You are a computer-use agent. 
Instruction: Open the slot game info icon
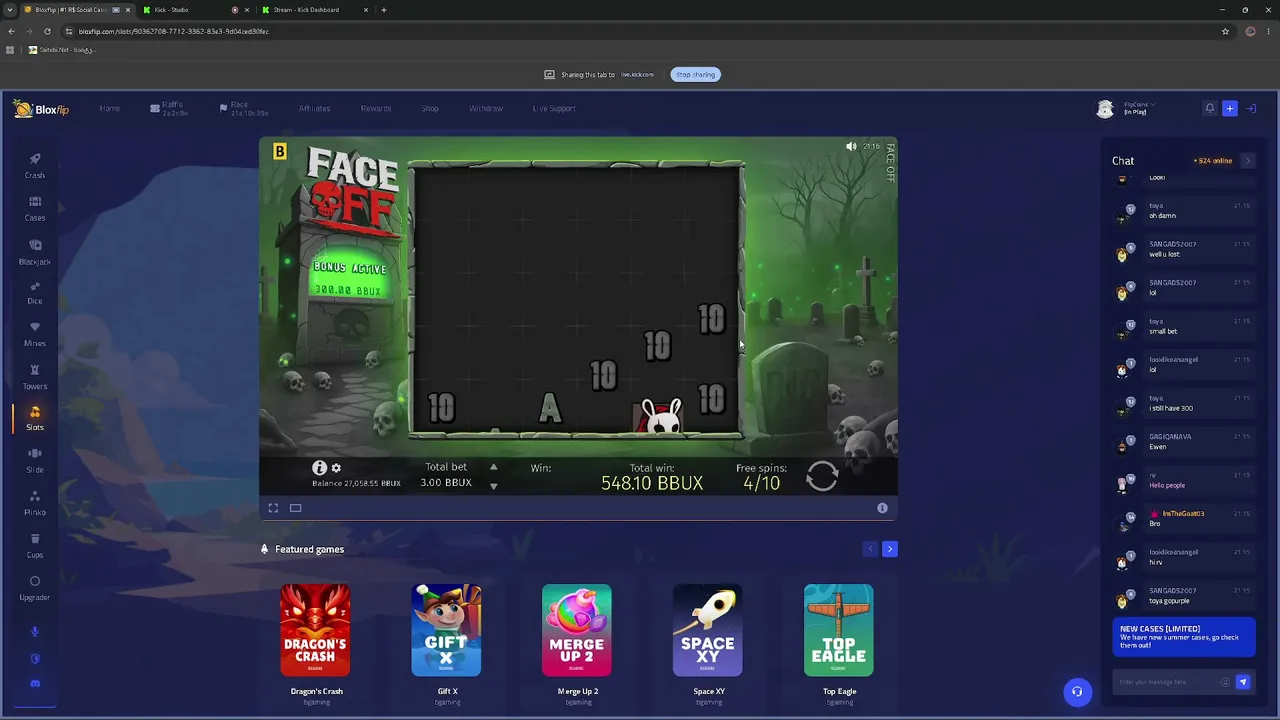[x=319, y=468]
